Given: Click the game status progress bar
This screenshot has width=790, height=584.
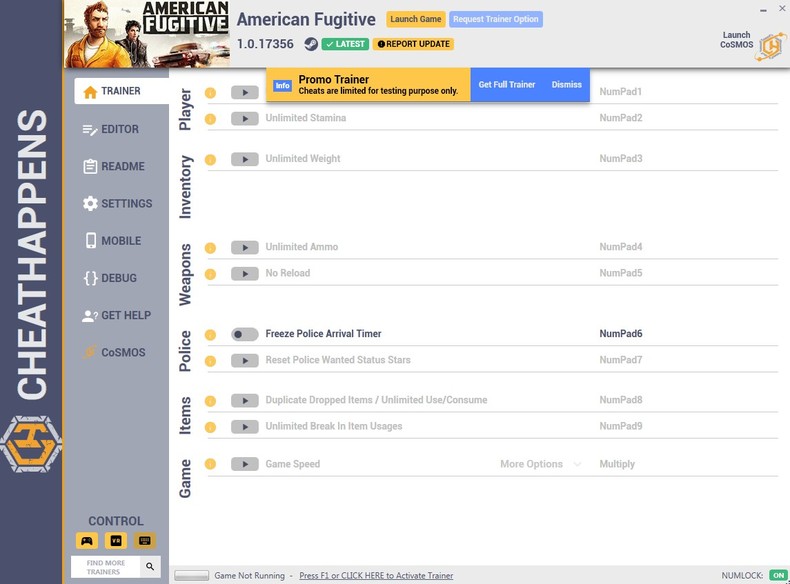Looking at the screenshot, I should coord(191,575).
